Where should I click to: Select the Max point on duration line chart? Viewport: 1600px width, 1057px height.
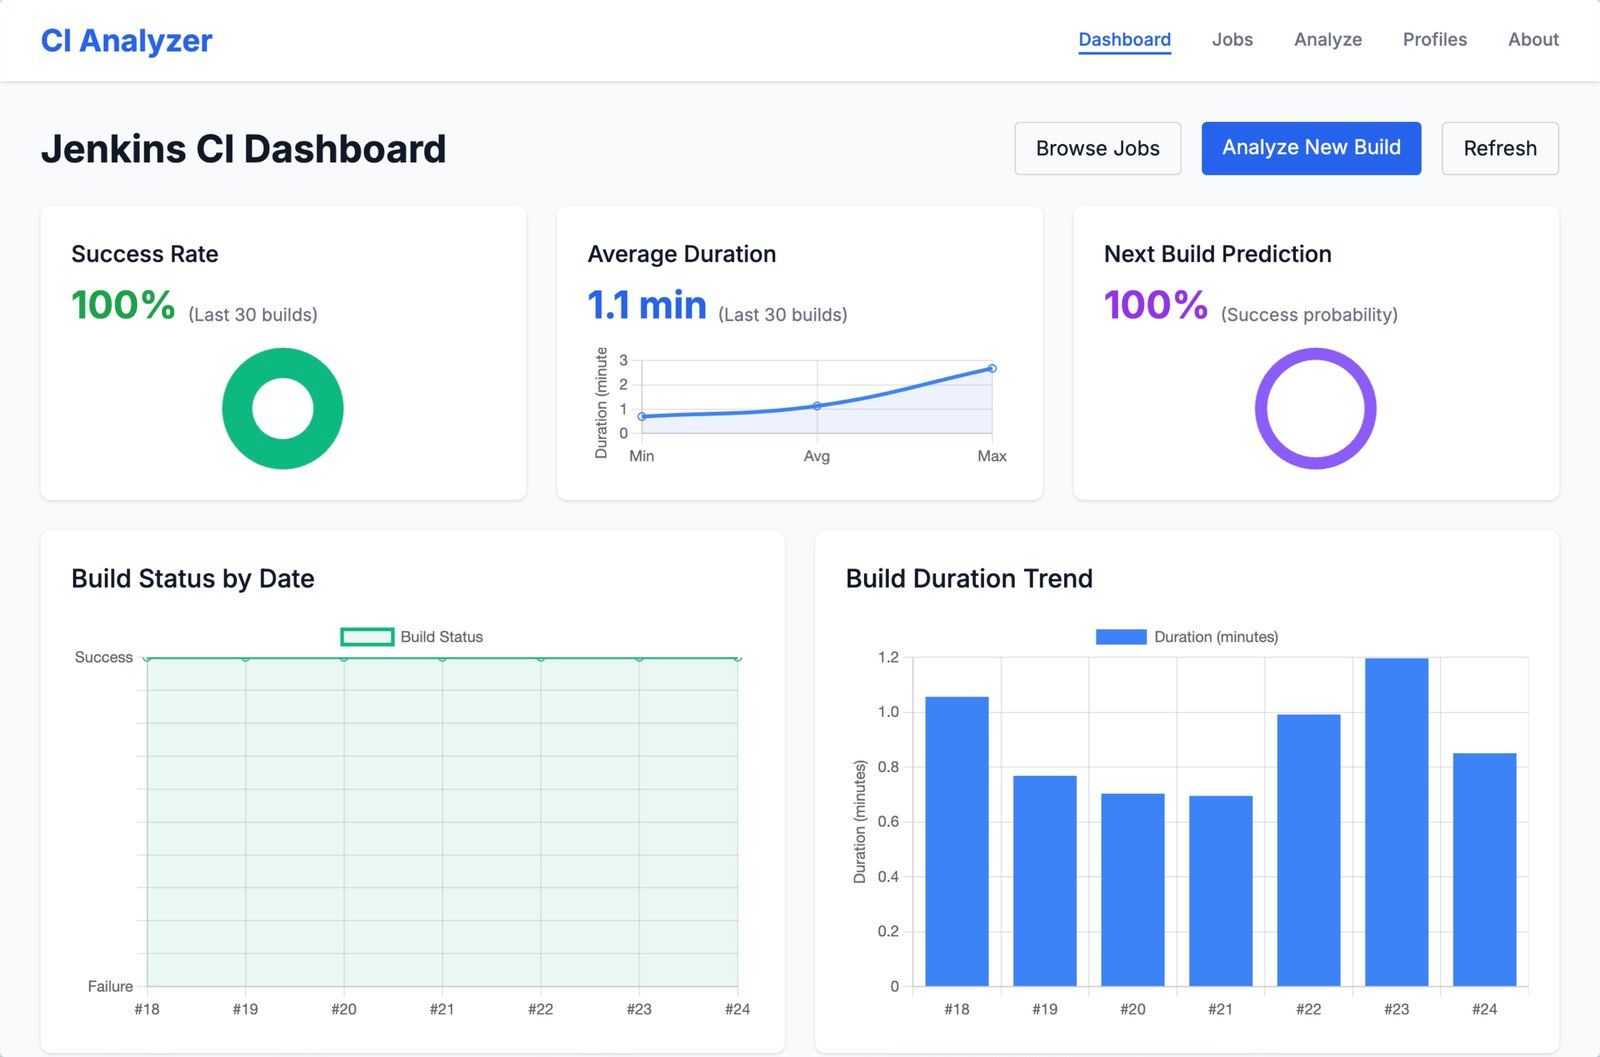[992, 368]
